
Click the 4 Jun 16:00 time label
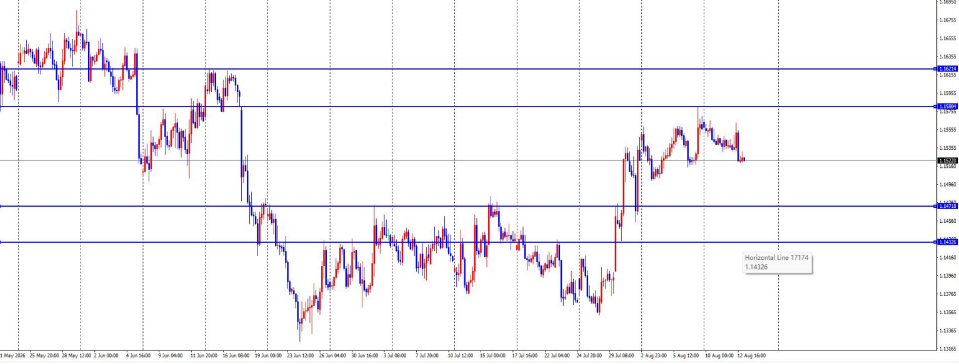(x=139, y=355)
